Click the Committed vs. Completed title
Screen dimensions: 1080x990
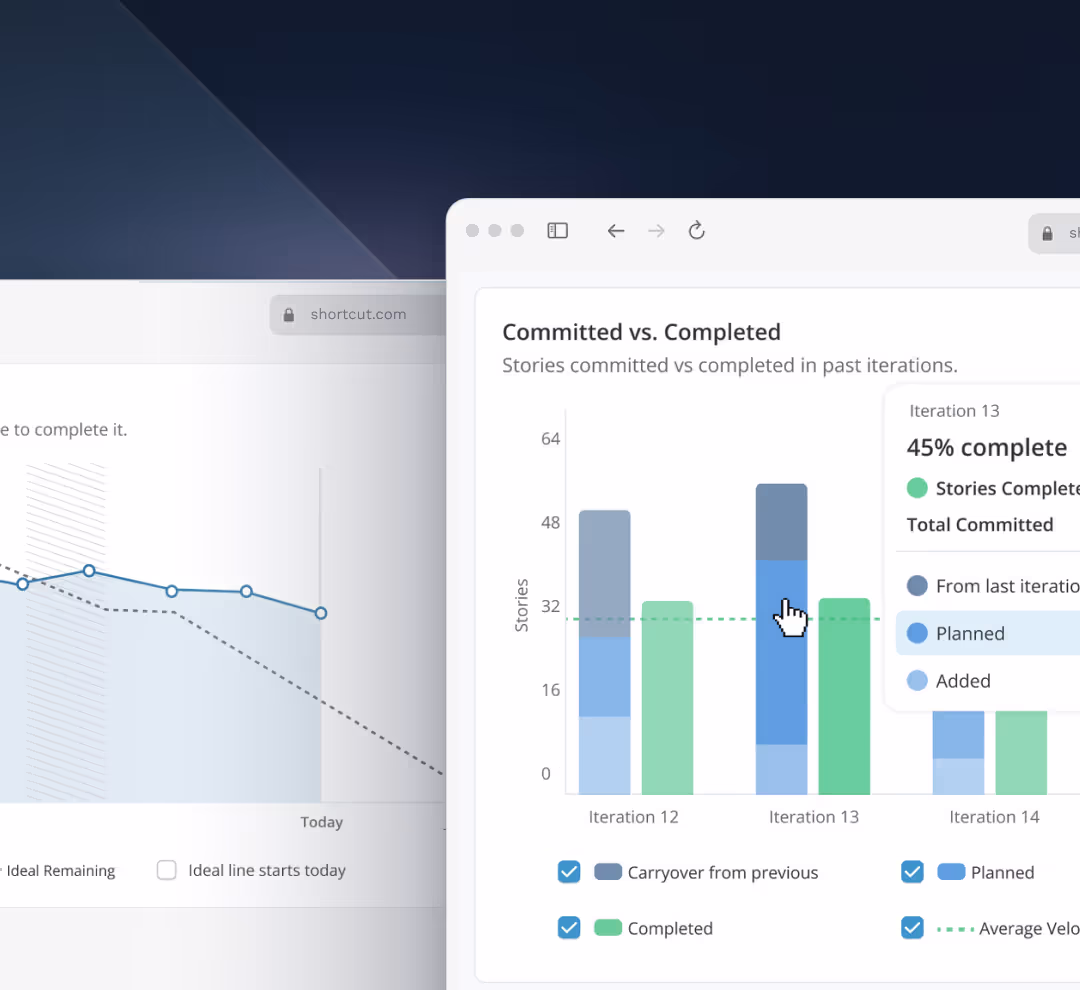(x=641, y=332)
